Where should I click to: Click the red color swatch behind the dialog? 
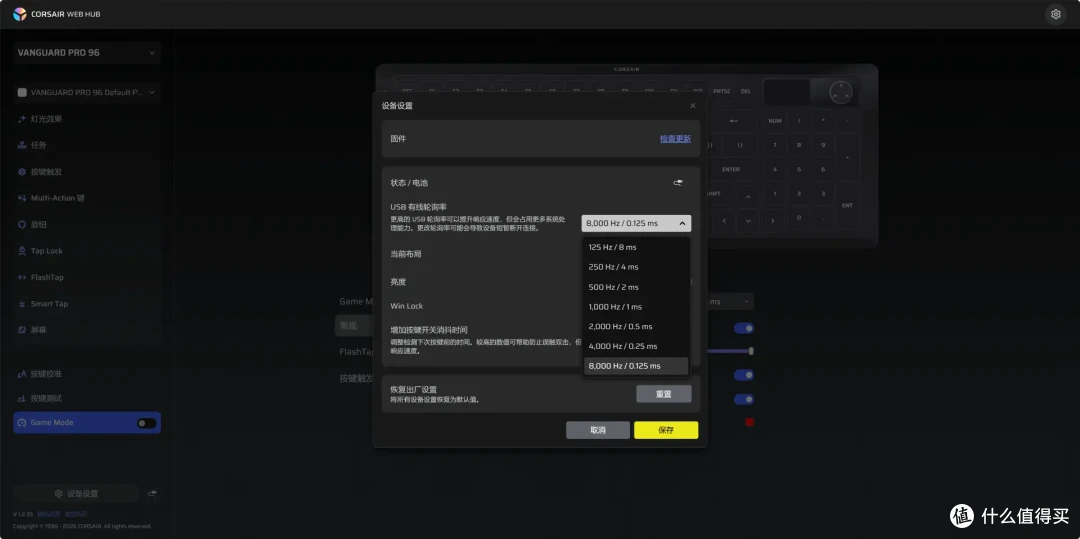point(749,422)
